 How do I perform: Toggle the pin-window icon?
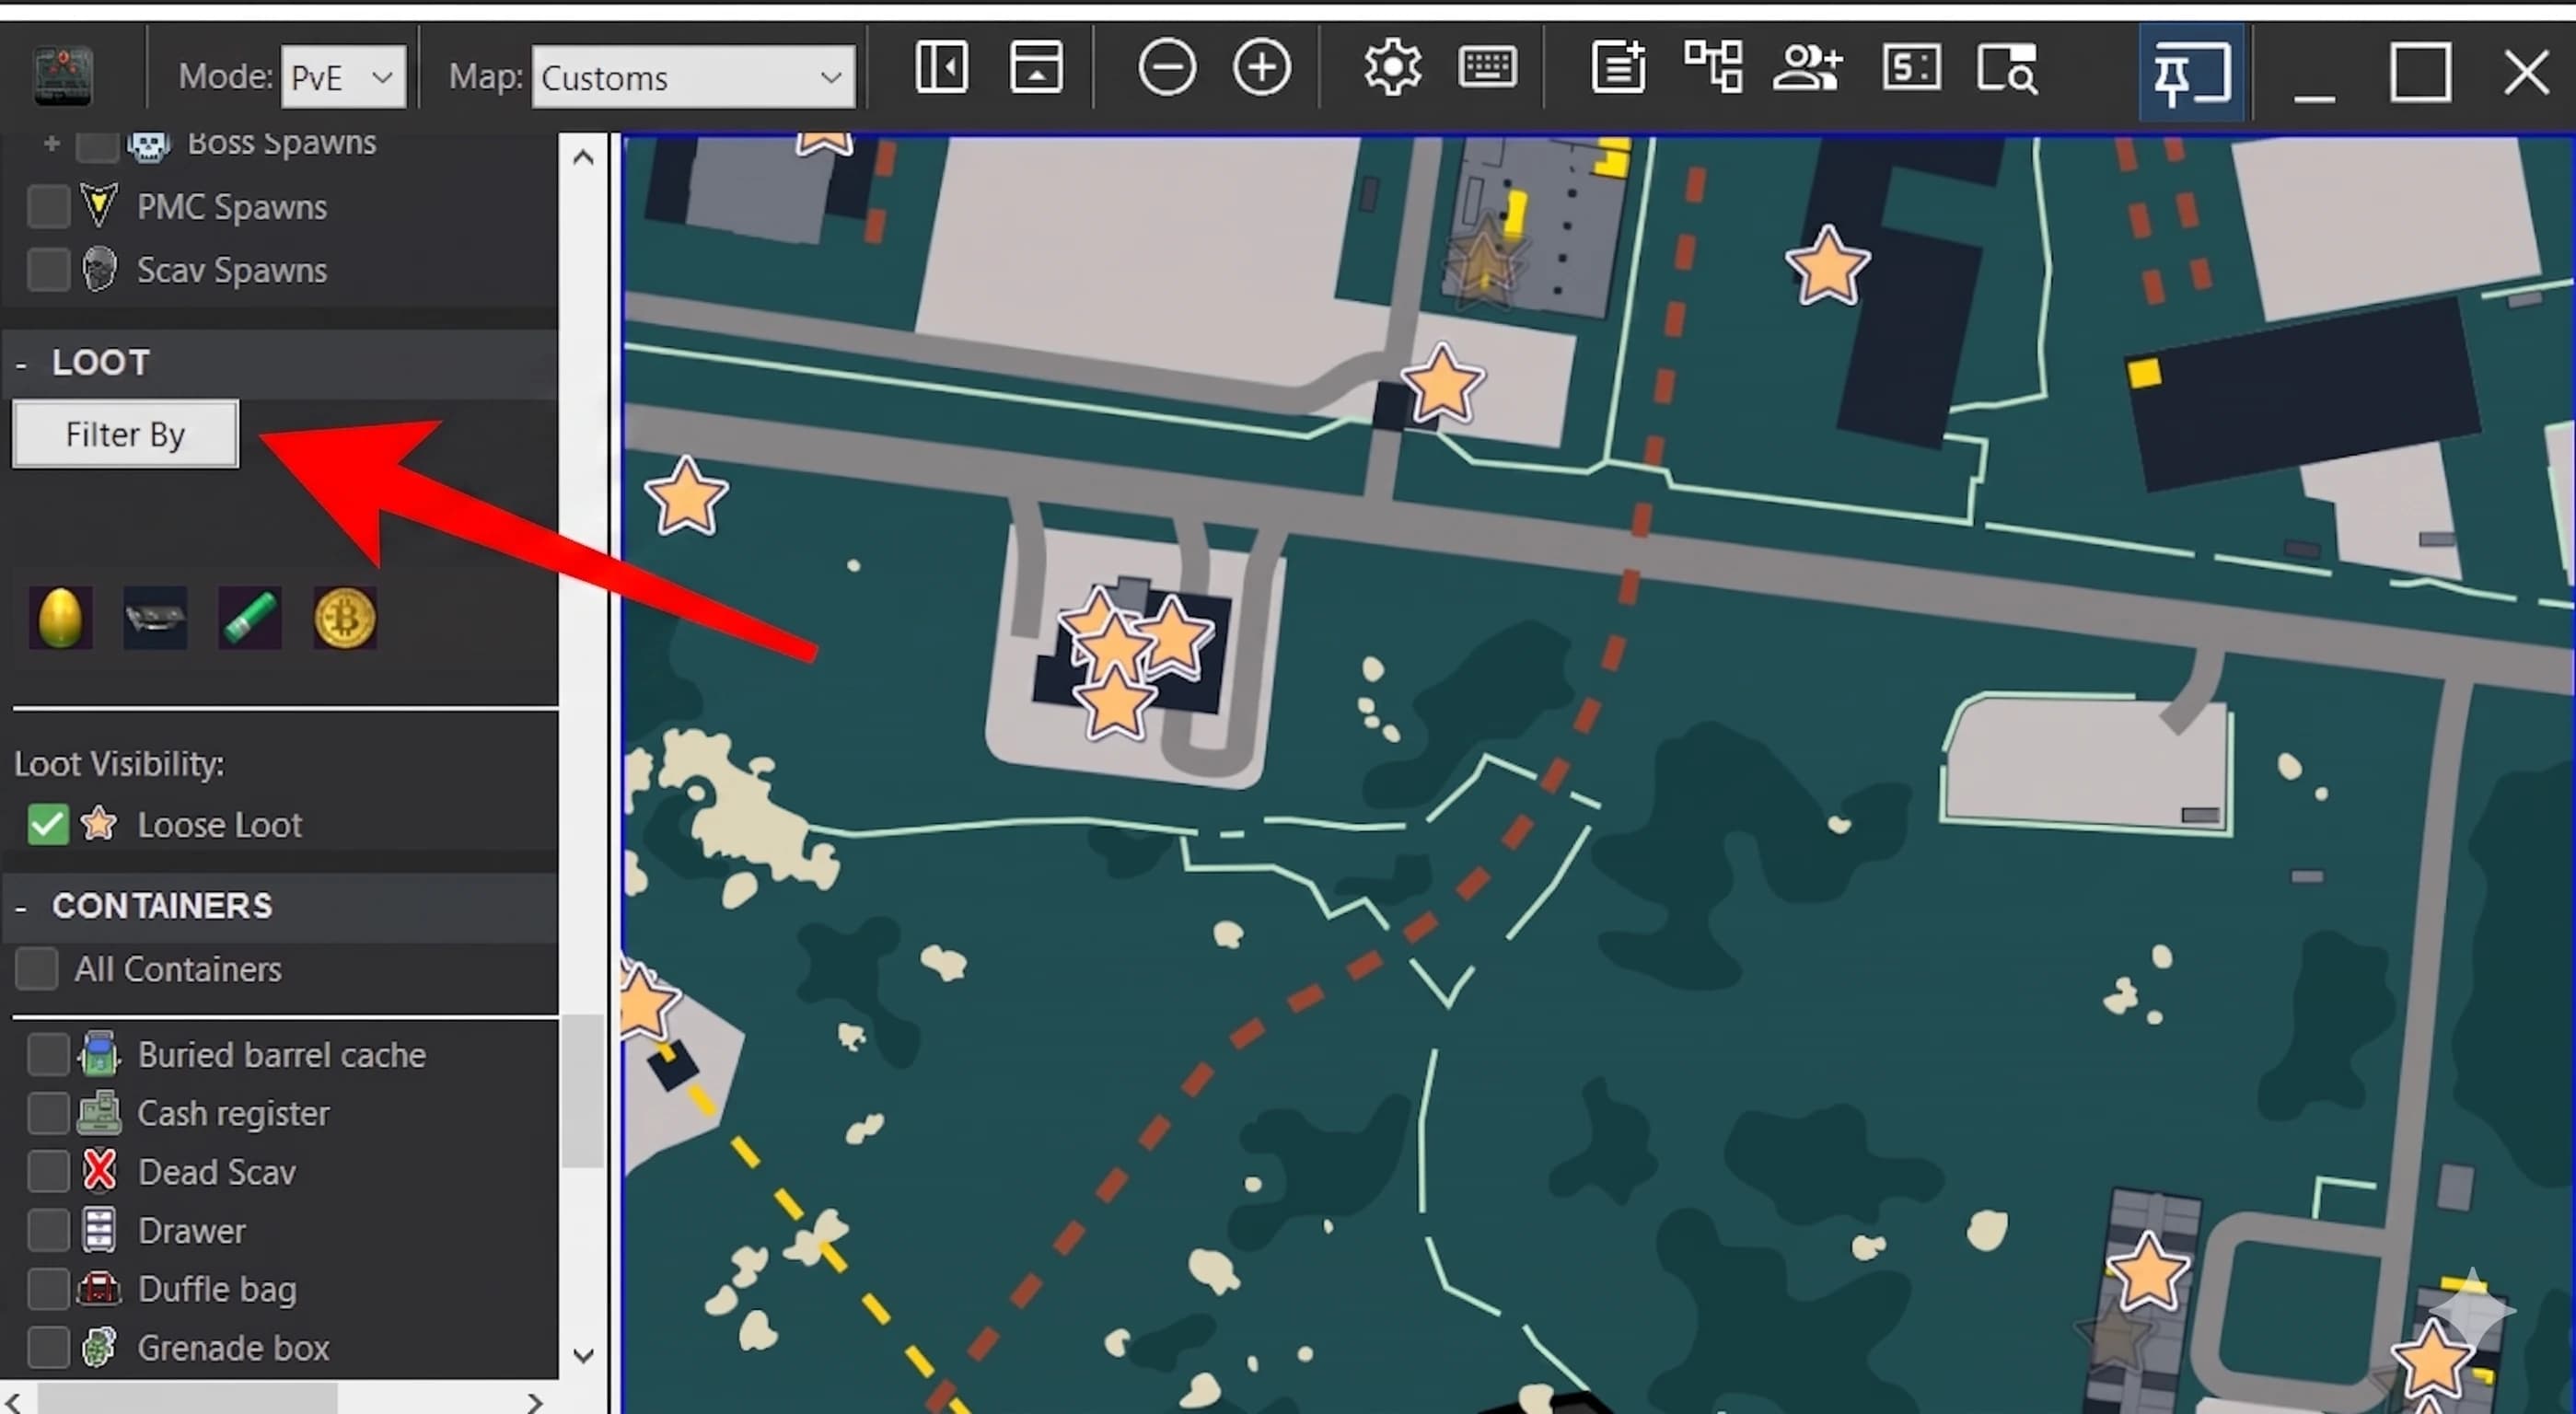[2191, 73]
